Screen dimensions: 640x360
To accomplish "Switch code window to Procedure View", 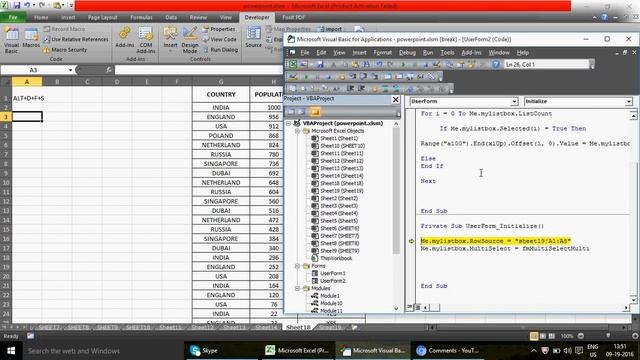I will pyautogui.click(x=410, y=307).
